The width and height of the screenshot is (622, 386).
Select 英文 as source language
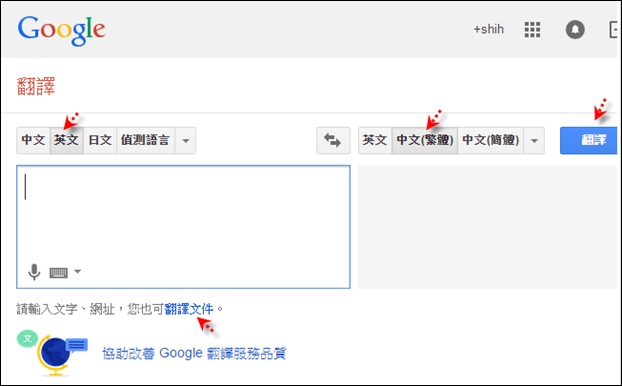point(67,140)
